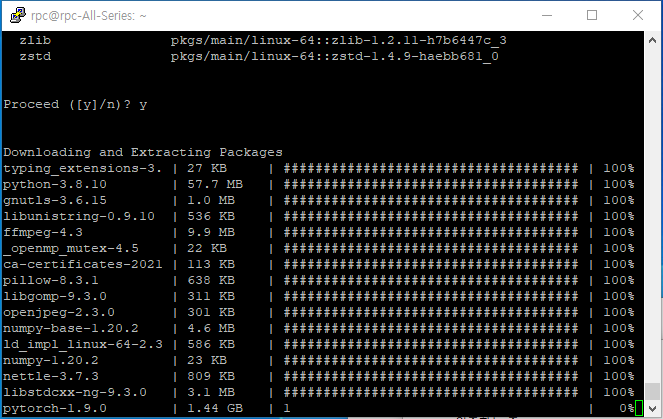Click the scrollbar down arrow
Screen dimensions: 663x419
652,408
